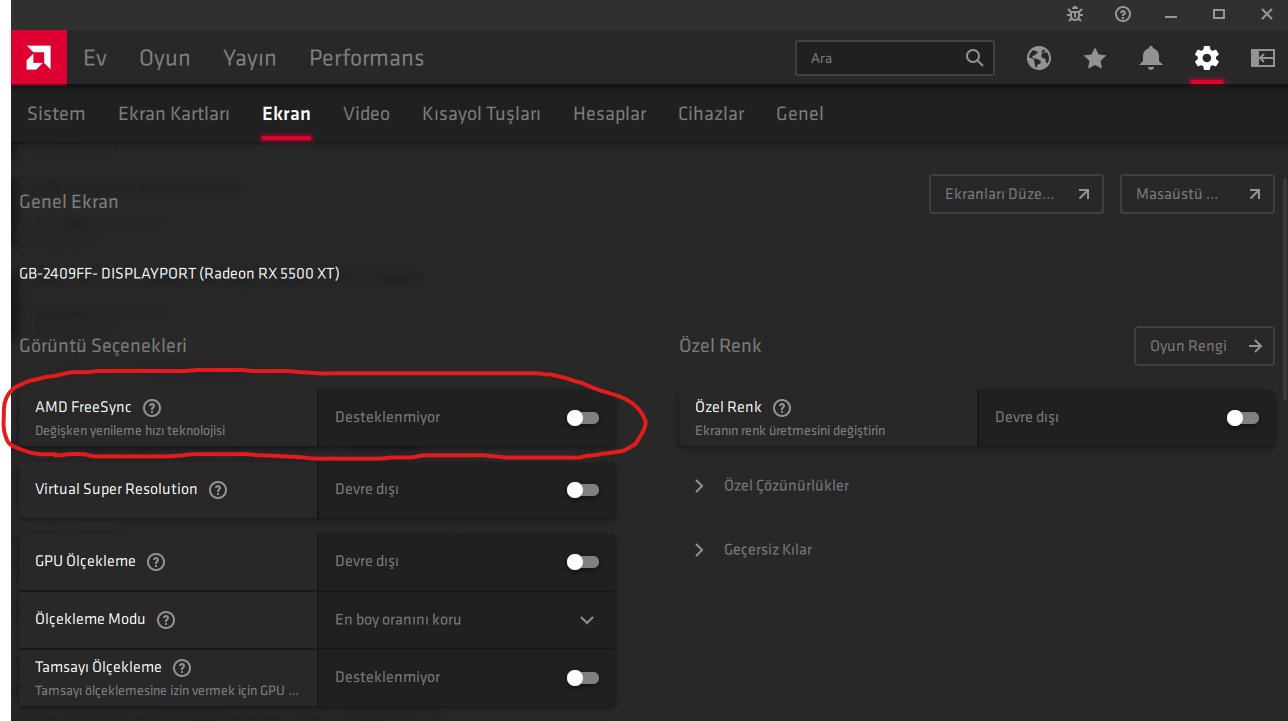Show help for AMD FreeSync
Viewport: 1288px width, 721px height.
click(x=152, y=408)
